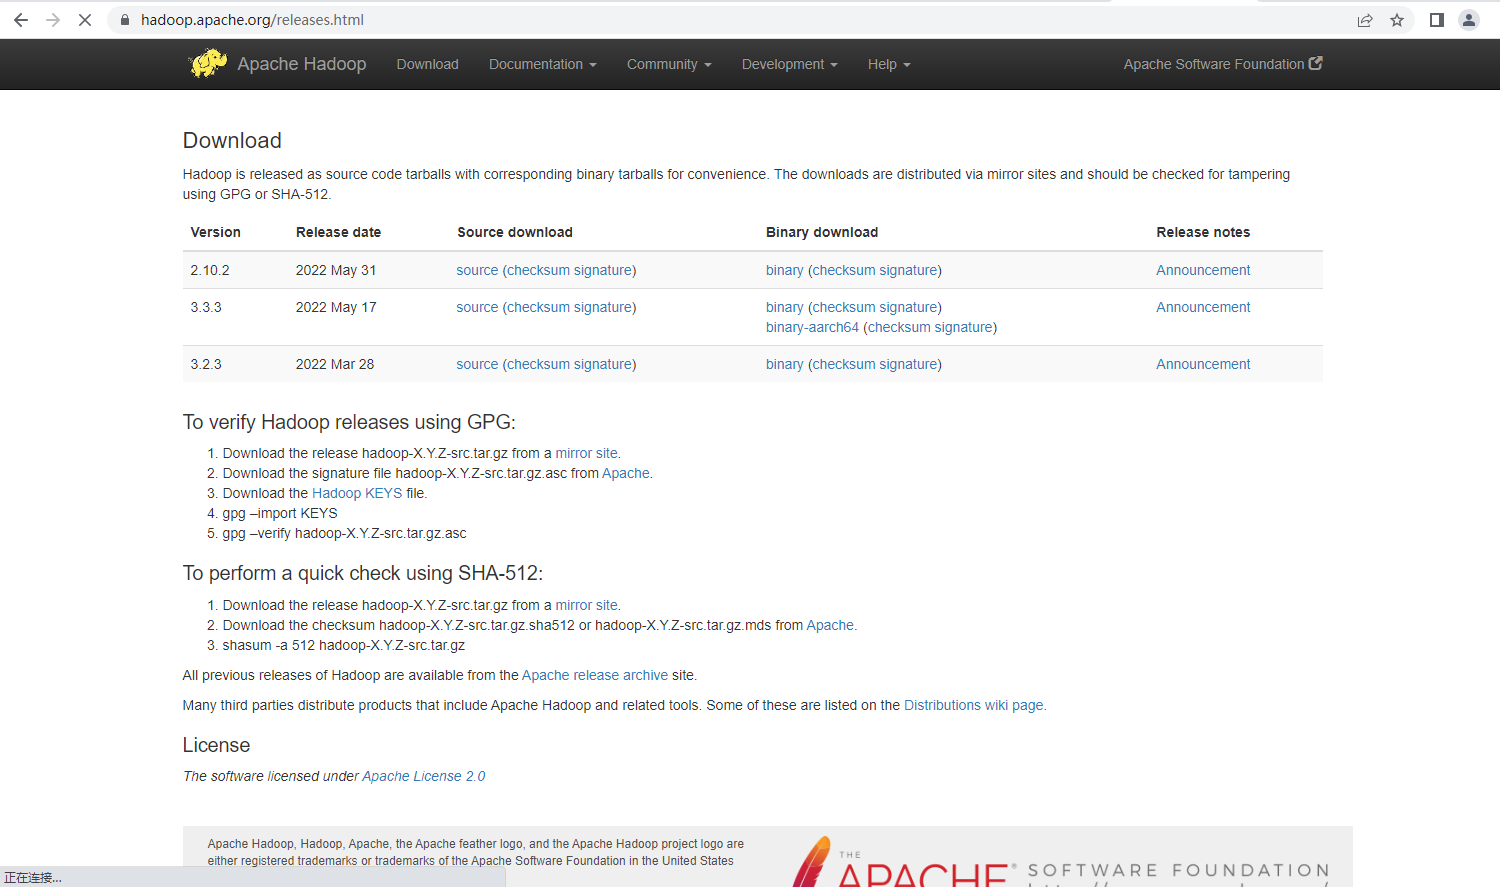Click the connecting status bar text
This screenshot has width=1500, height=887.
coord(33,878)
